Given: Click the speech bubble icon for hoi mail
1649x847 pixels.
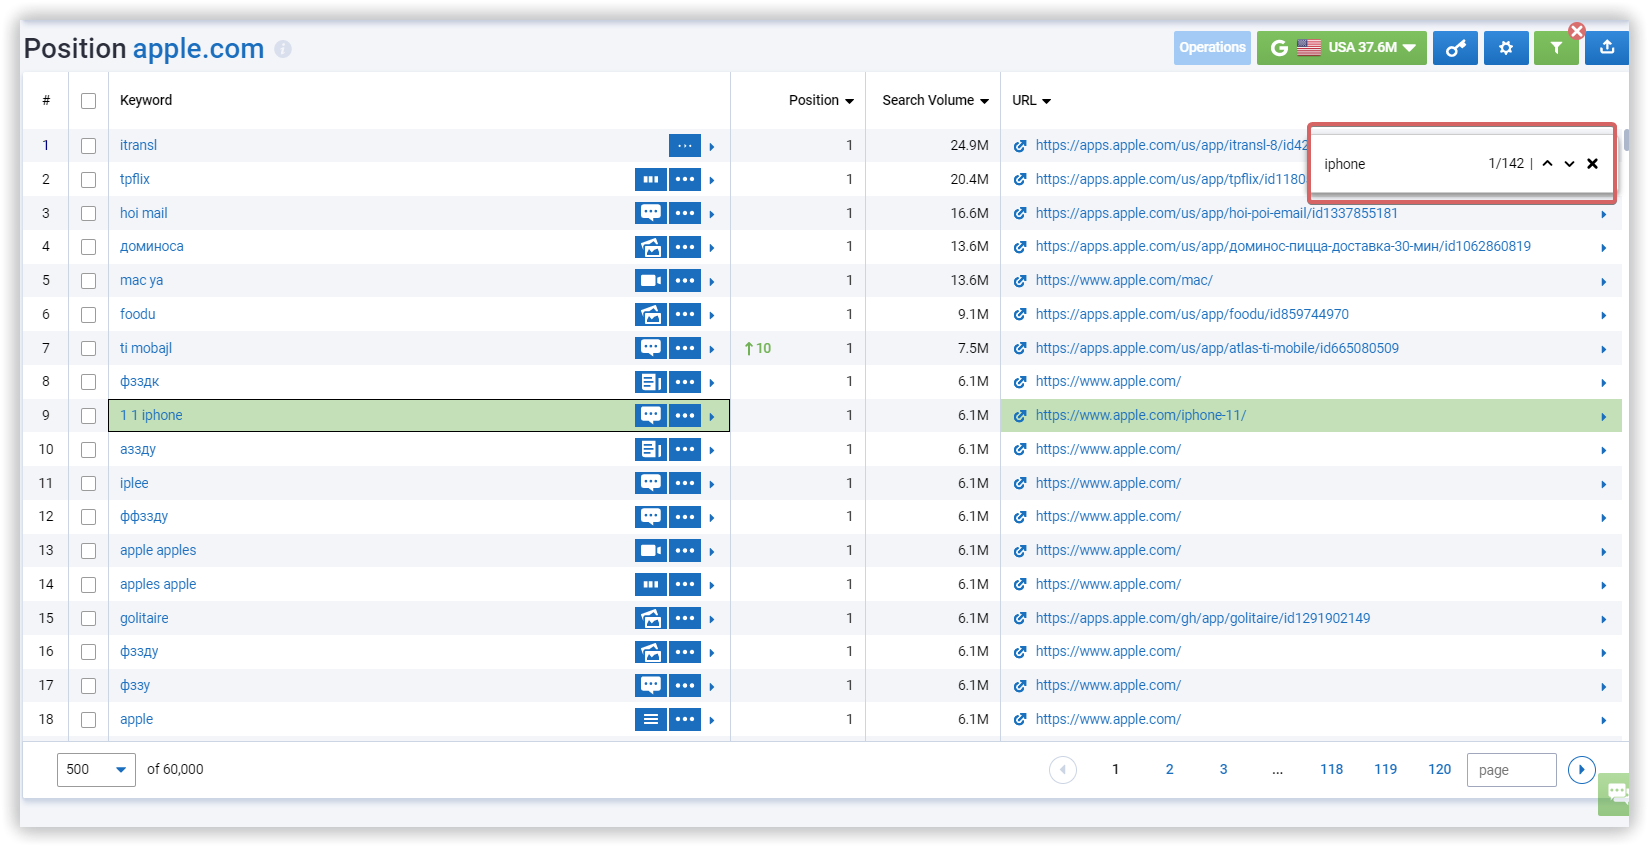Looking at the screenshot, I should click(651, 213).
